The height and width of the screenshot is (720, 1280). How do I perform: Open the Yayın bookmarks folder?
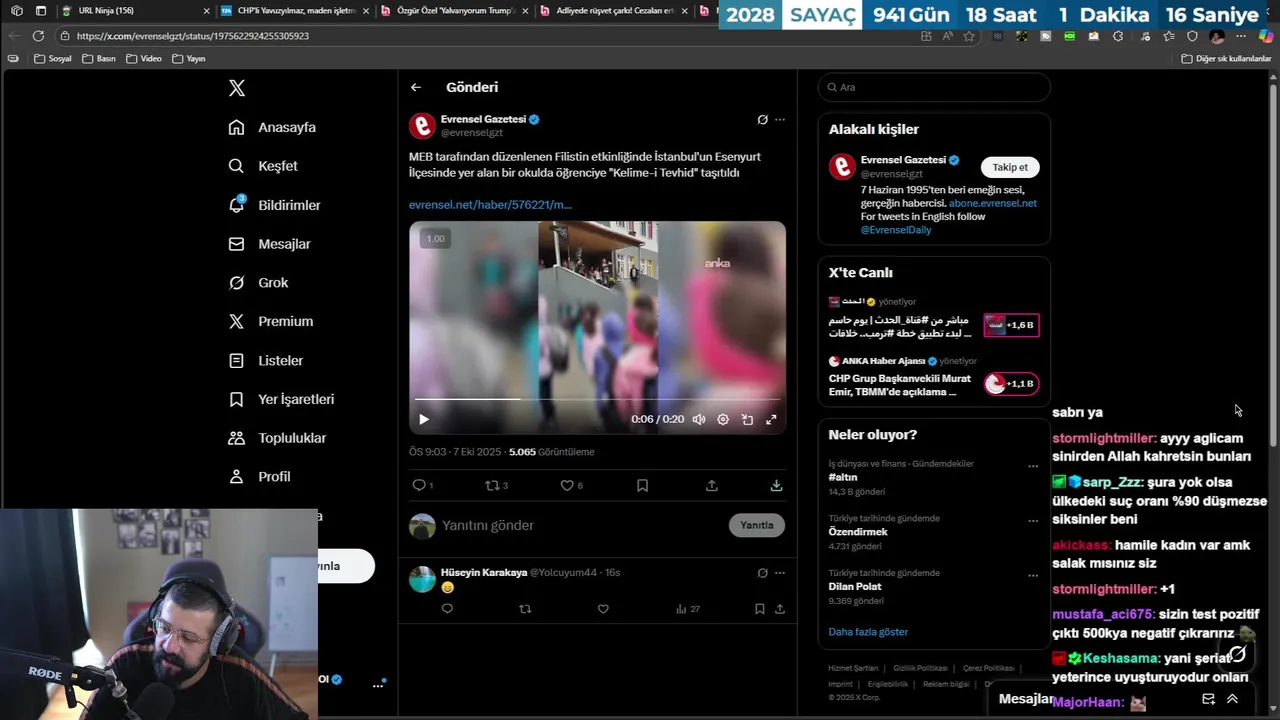point(189,59)
